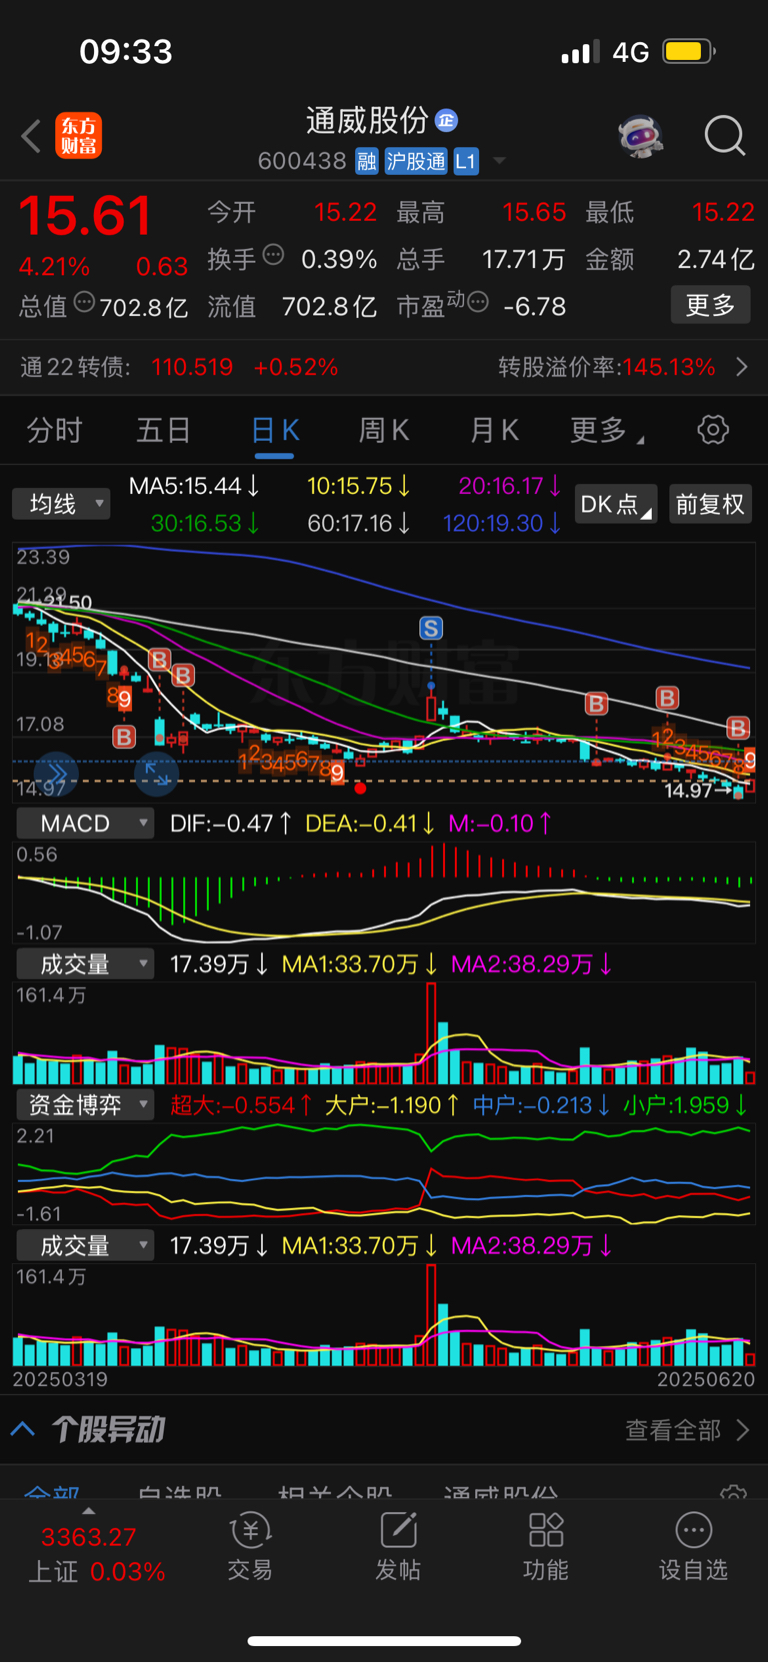Tap the search magnifier icon
768x1663 pixels.
tap(724, 136)
